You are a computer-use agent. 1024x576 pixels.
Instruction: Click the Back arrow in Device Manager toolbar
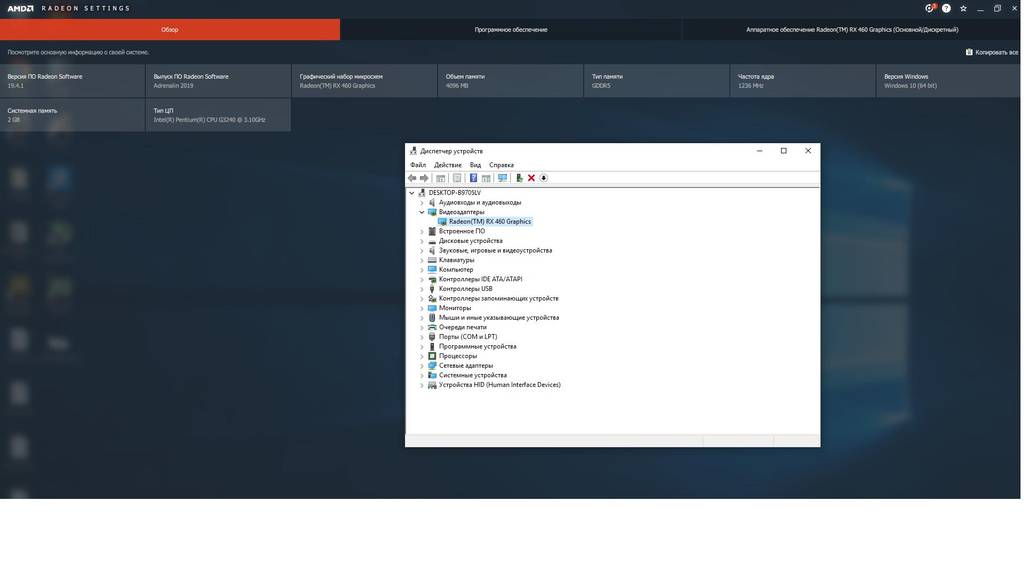pyautogui.click(x=412, y=178)
